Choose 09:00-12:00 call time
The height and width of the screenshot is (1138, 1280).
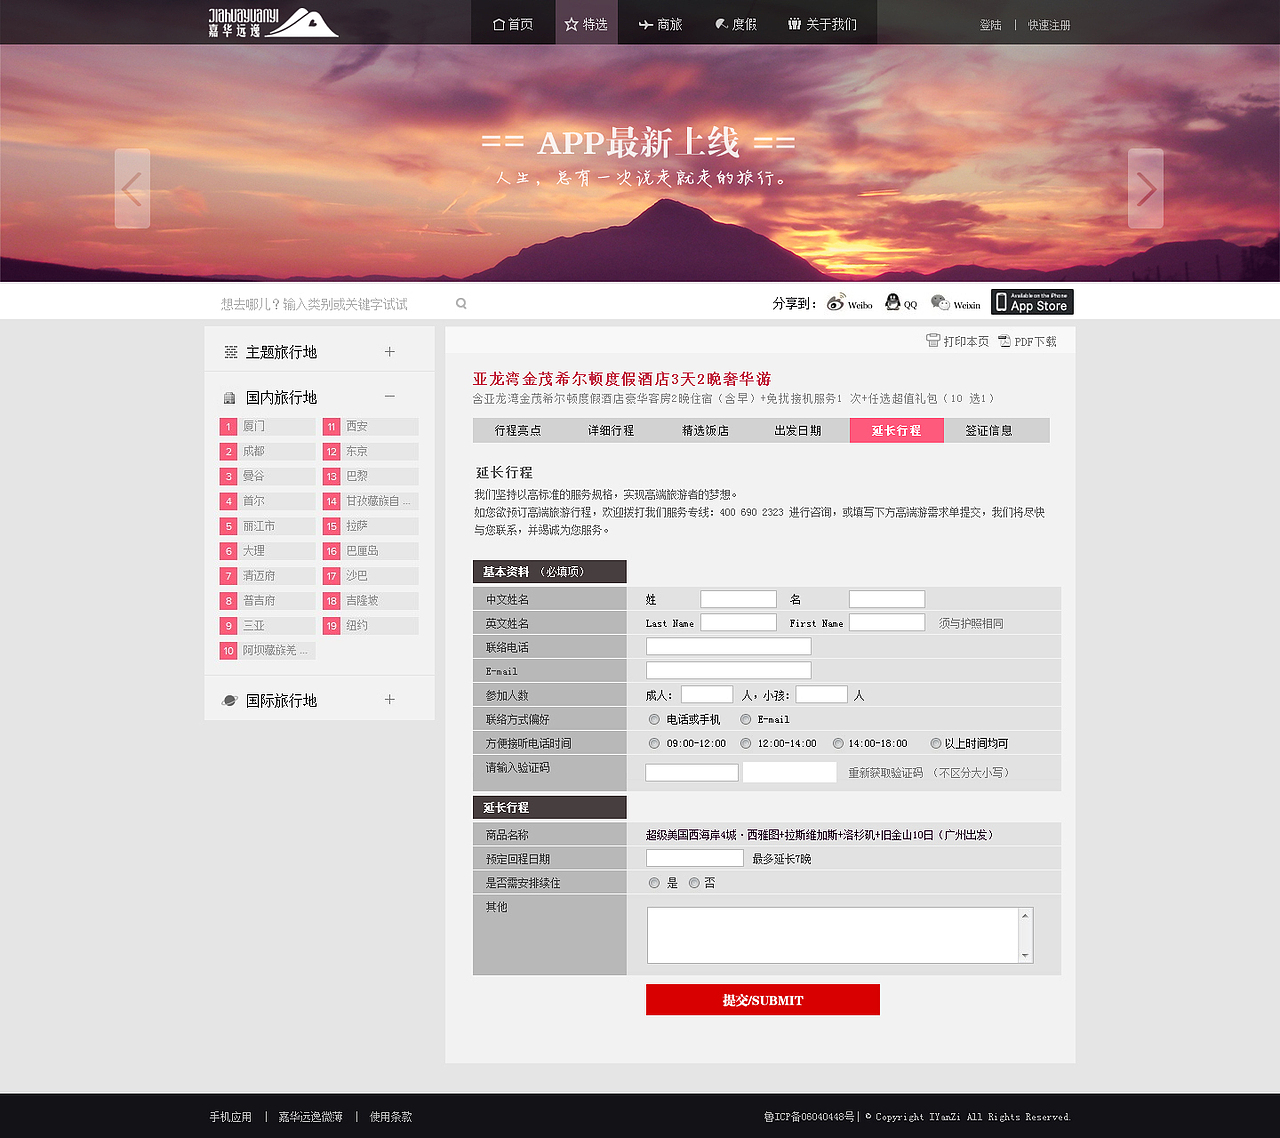point(654,743)
